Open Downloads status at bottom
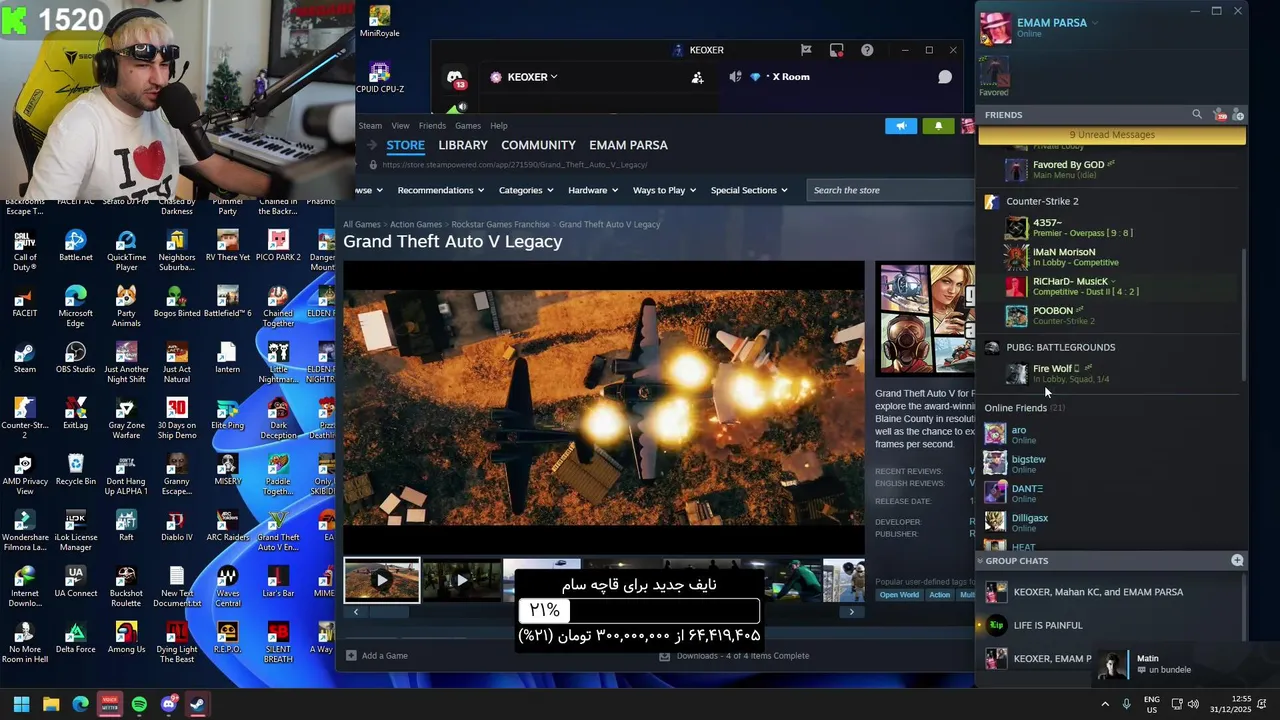The width and height of the screenshot is (1280, 720). 734,656
